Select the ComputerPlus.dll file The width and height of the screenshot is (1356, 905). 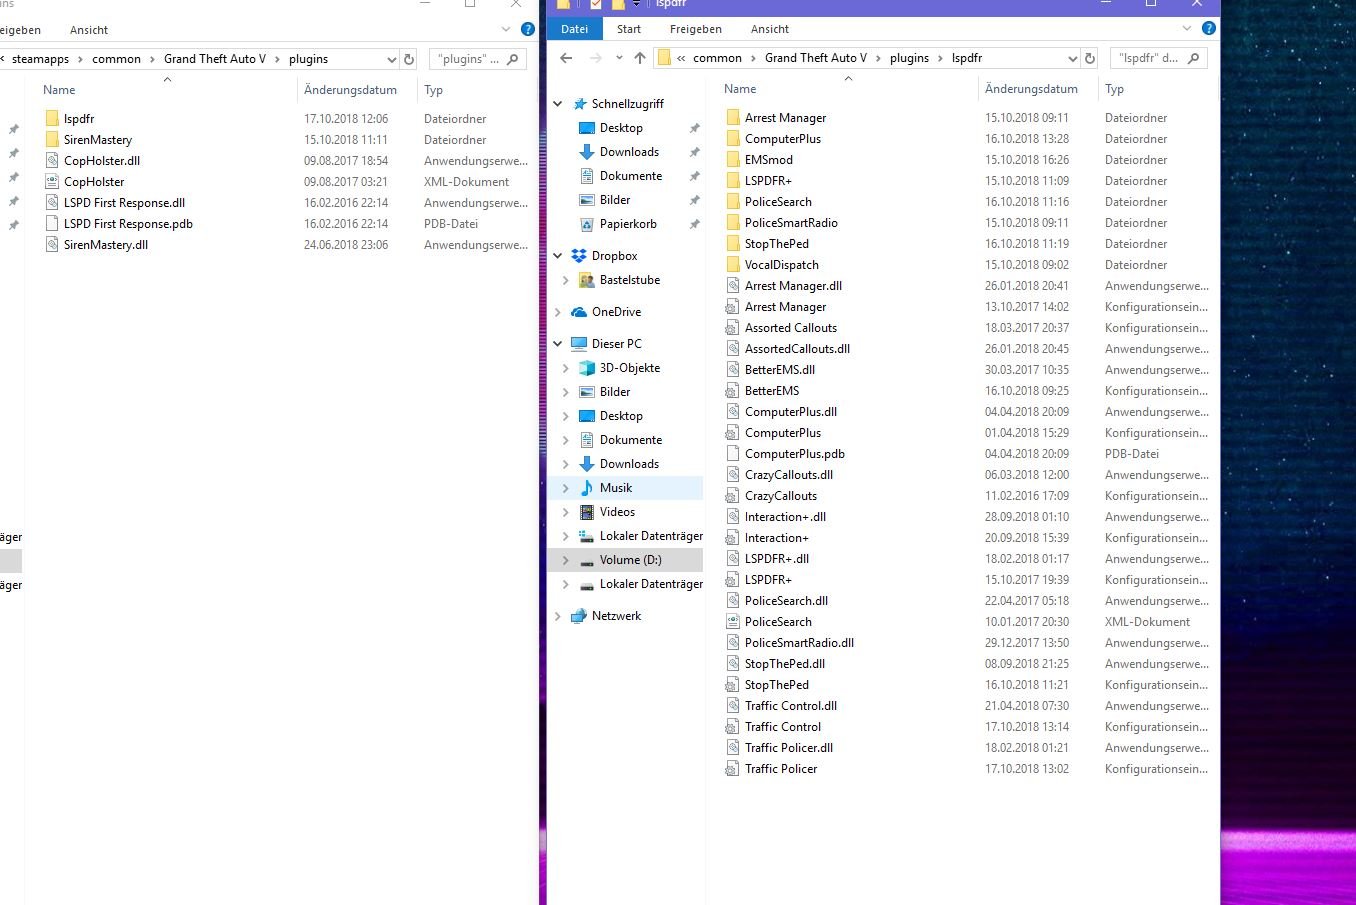pos(790,412)
